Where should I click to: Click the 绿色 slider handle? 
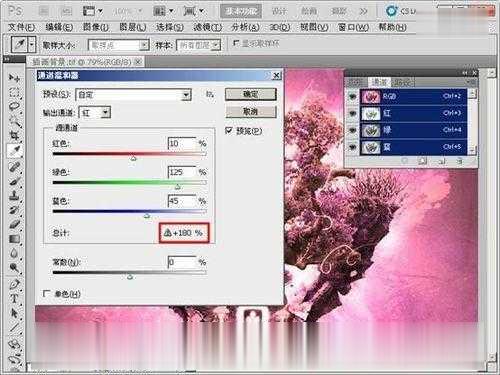(178, 187)
